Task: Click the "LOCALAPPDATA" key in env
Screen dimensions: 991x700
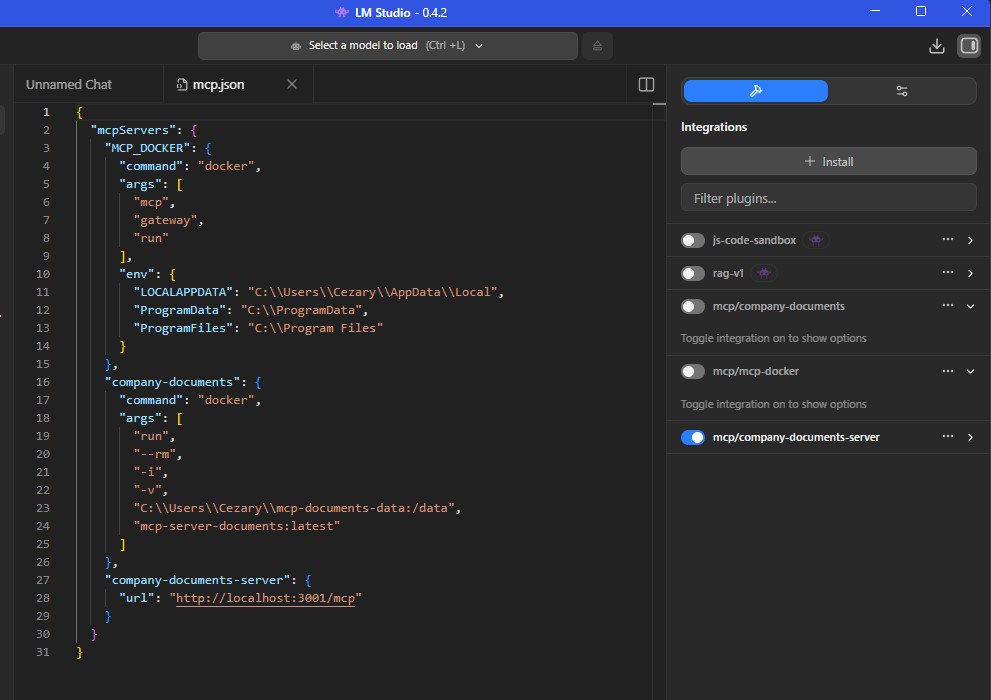Action: (x=183, y=292)
